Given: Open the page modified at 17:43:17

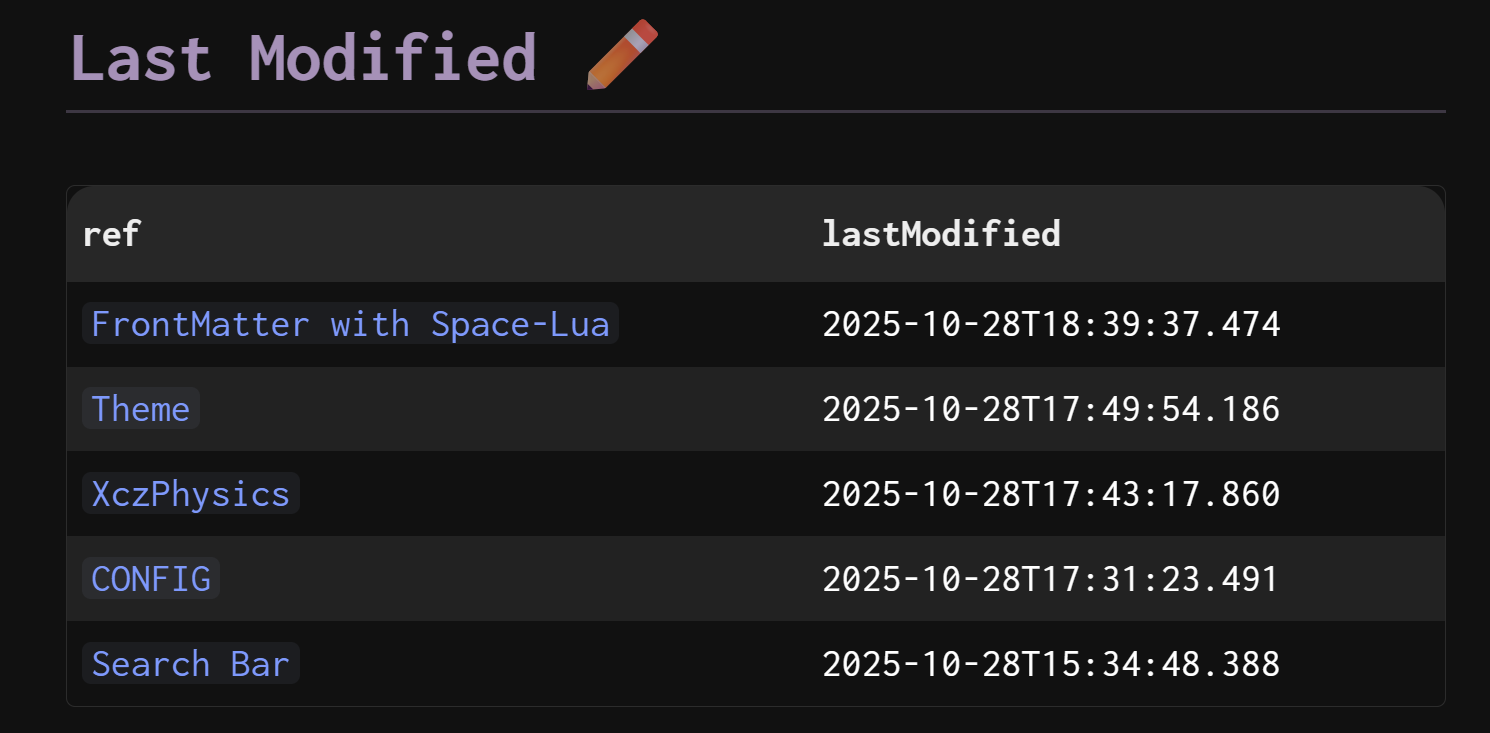Looking at the screenshot, I should [190, 494].
